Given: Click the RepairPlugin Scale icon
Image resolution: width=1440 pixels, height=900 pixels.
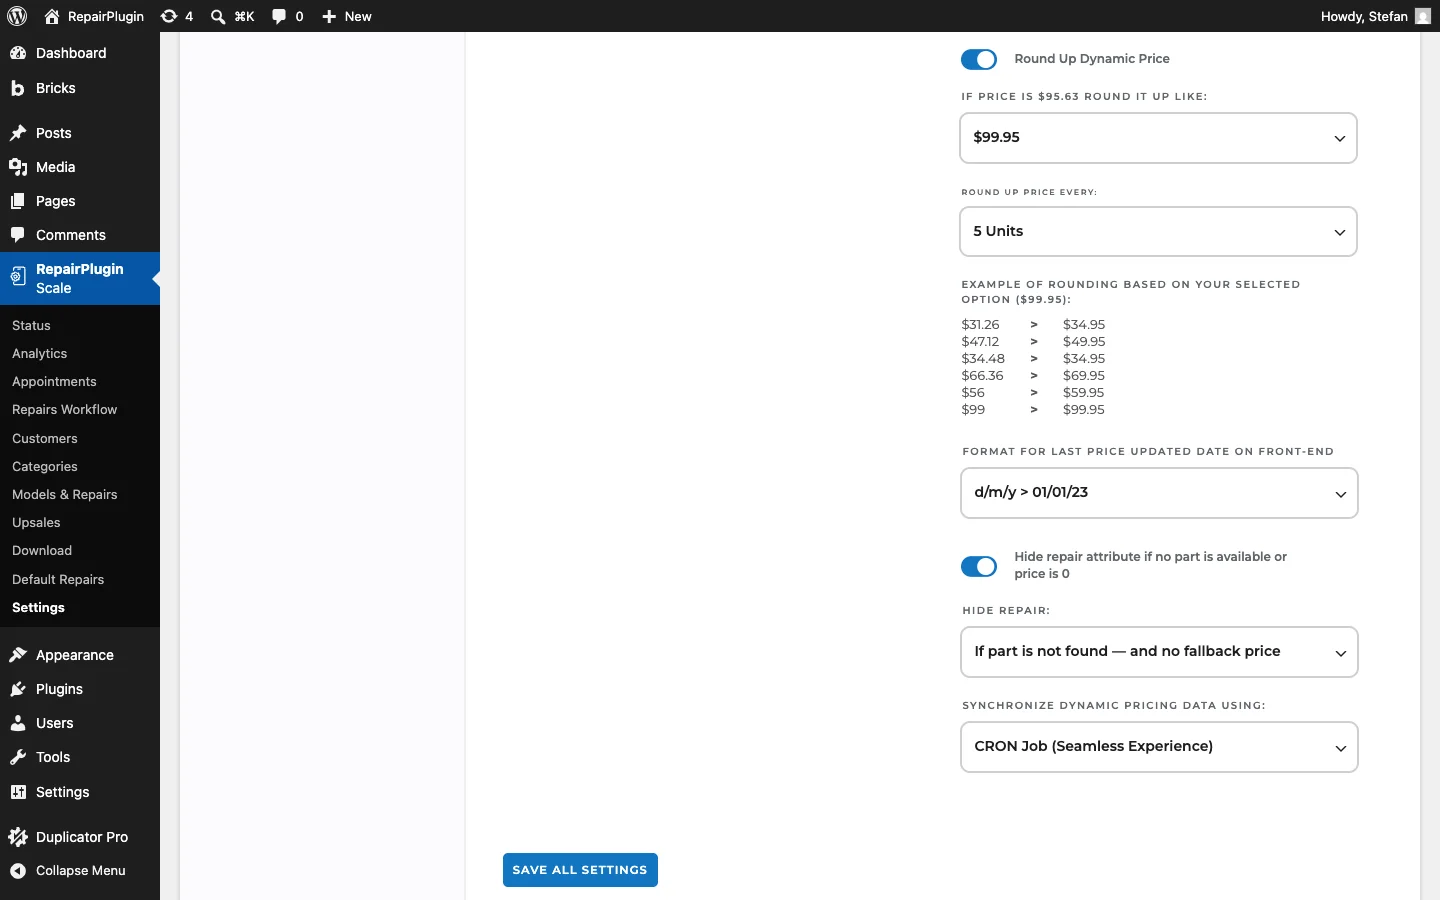Looking at the screenshot, I should point(18,277).
